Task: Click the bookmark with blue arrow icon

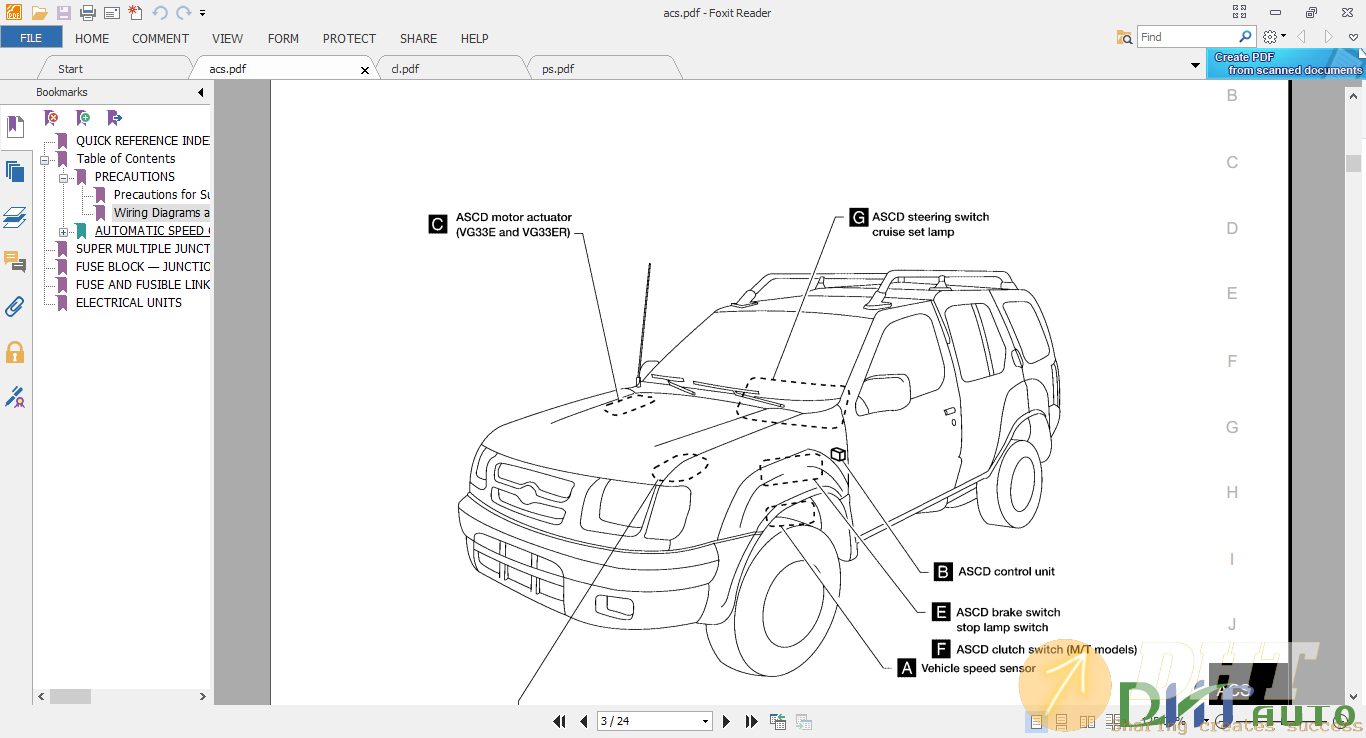Action: click(114, 118)
